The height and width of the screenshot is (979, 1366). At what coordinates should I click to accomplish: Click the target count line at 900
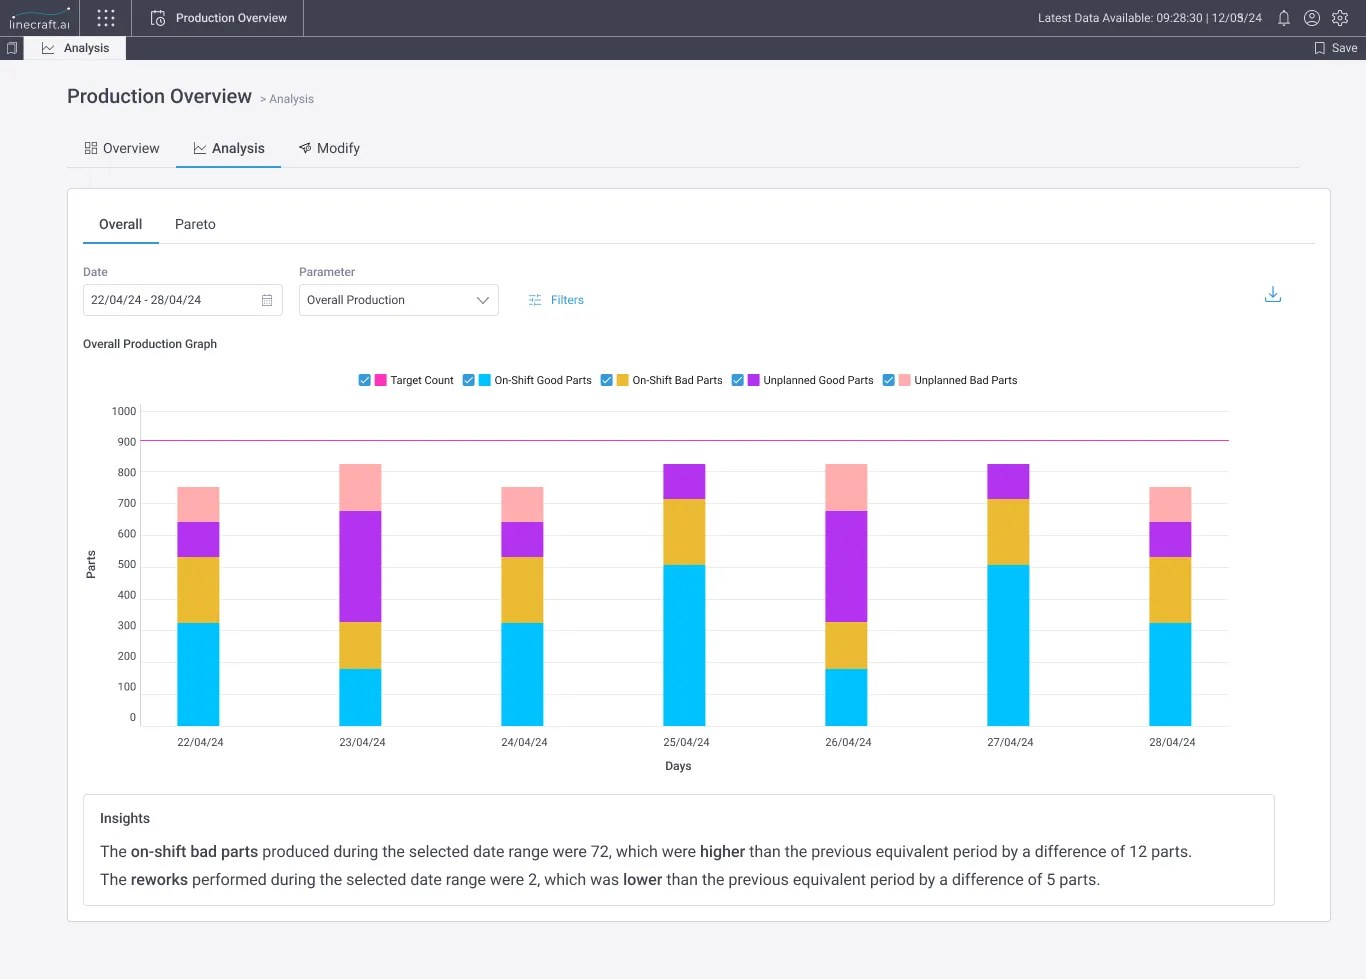684,440
